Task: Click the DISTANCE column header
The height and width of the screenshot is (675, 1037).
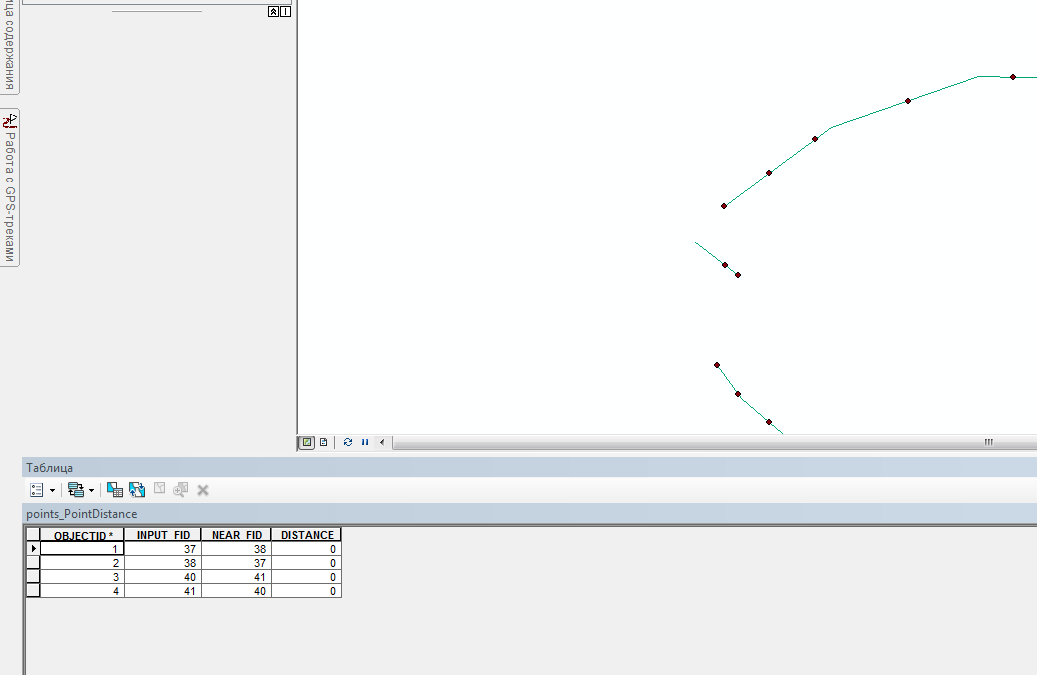Action: [x=307, y=535]
